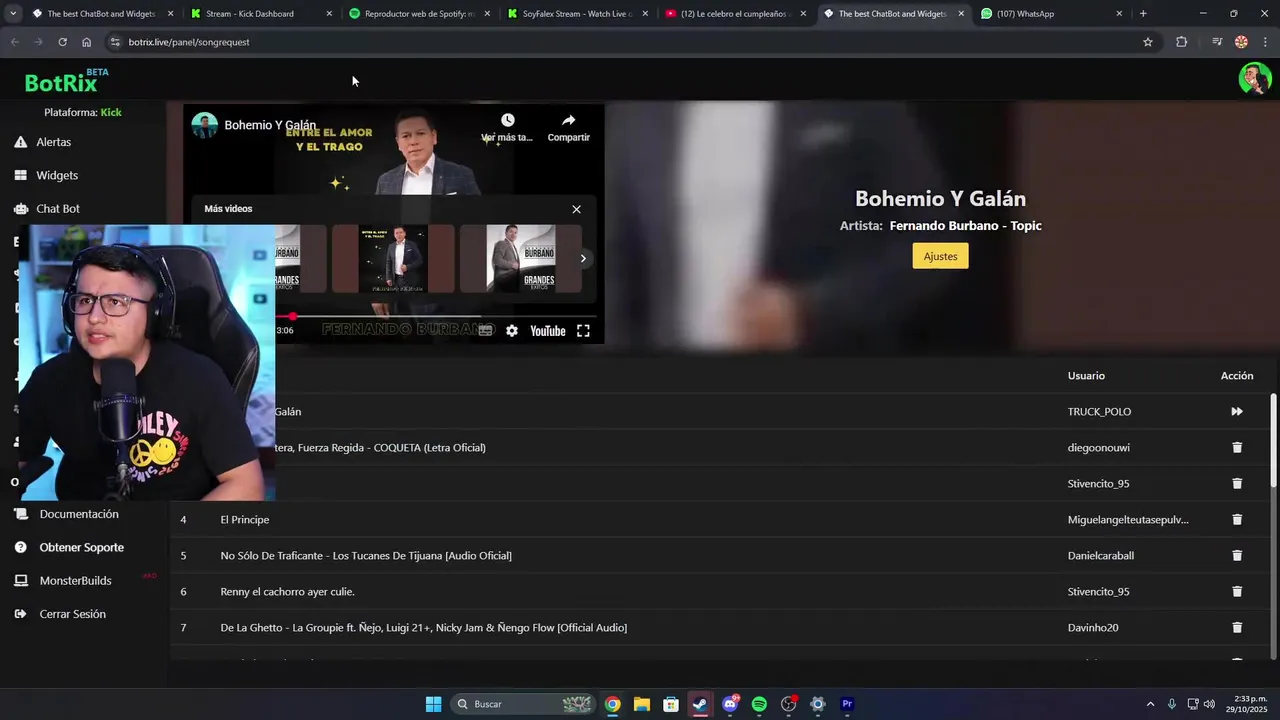Viewport: 1280px width, 720px height.
Task: Delete El Principe song from queue
Action: tap(1237, 519)
